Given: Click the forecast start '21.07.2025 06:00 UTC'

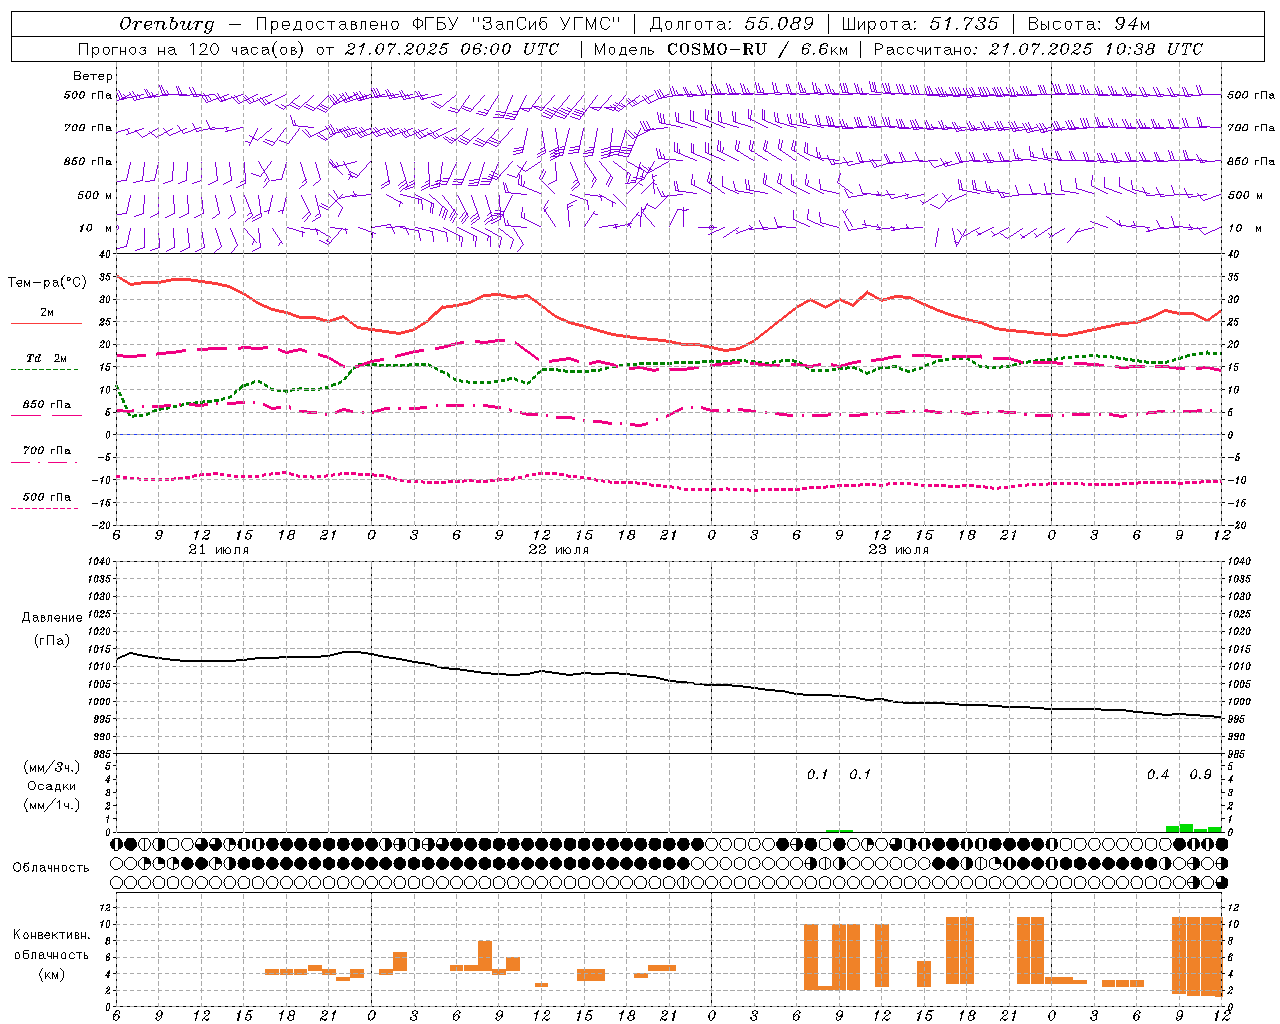Looking at the screenshot, I should coord(452,49).
